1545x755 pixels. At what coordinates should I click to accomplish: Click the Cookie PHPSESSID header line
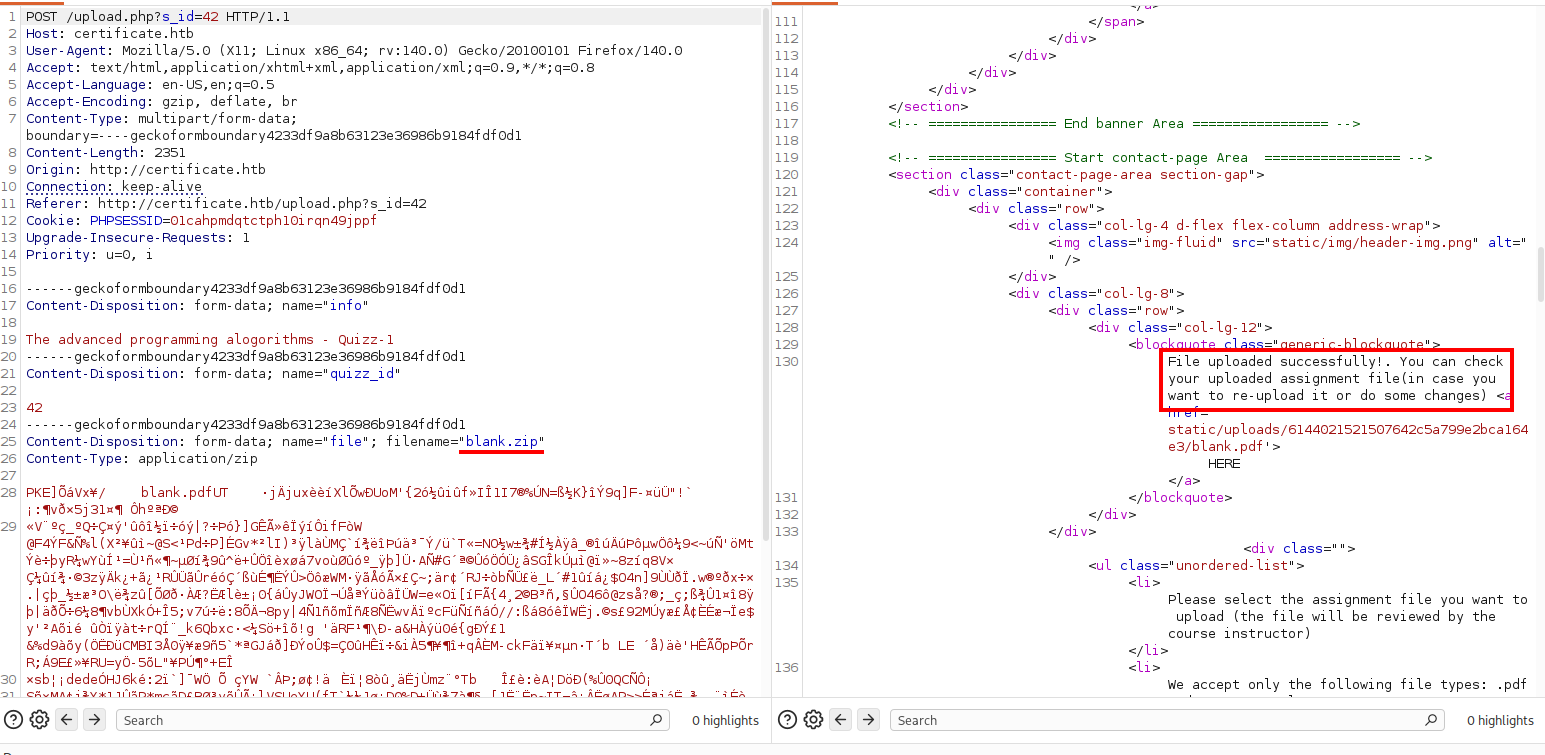202,220
